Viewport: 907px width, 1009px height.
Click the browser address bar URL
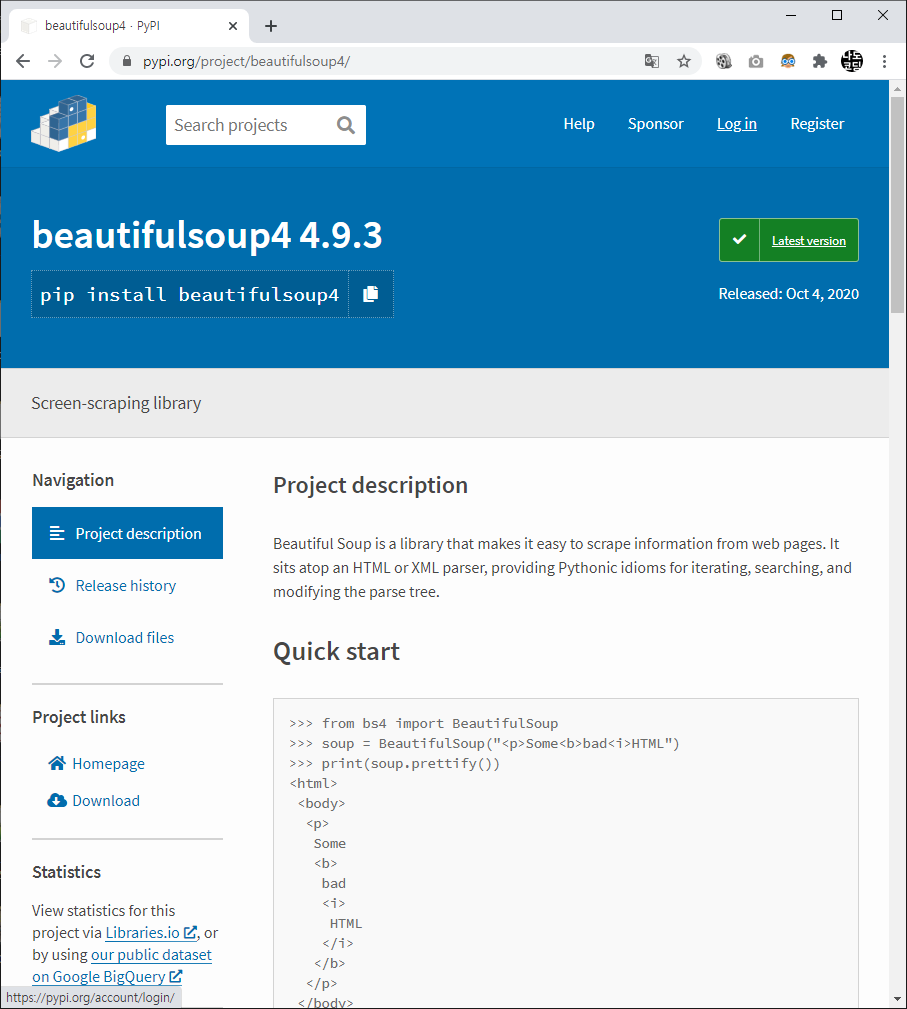247,61
